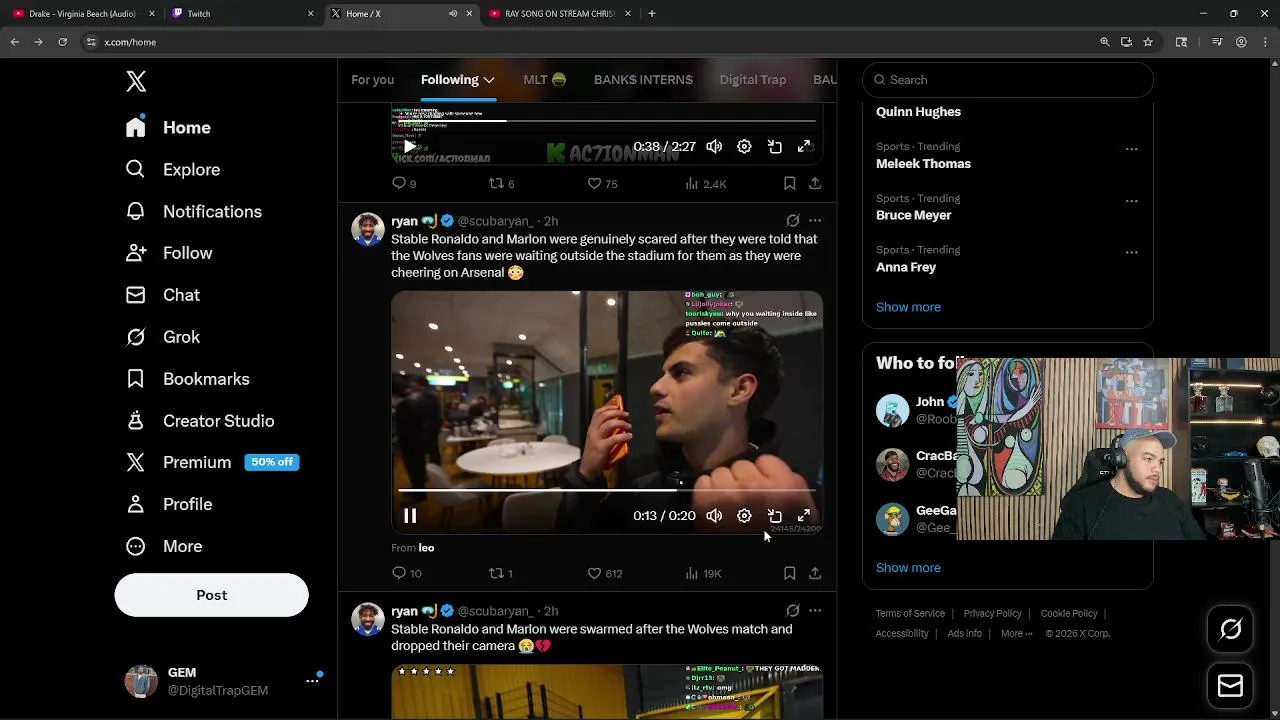Open the messages floating button
The height and width of the screenshot is (720, 1280).
(x=1230, y=686)
